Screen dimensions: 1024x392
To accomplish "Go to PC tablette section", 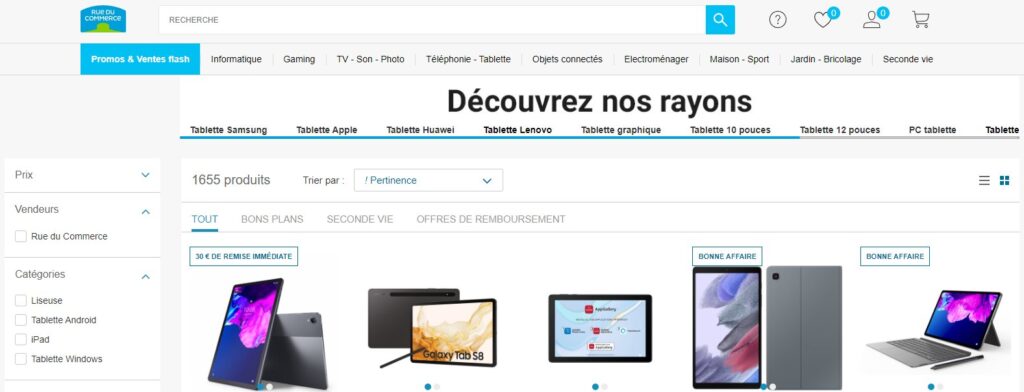I will click(x=933, y=130).
